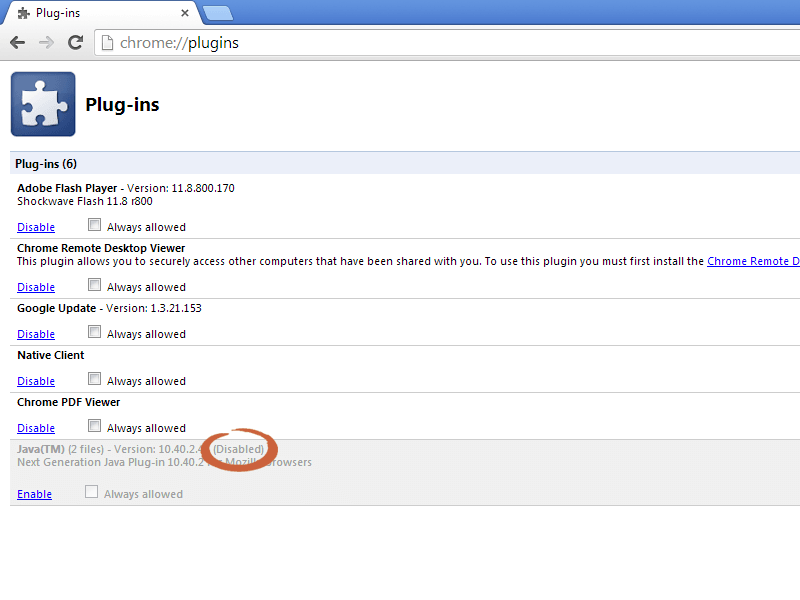Check Always allowed for Native Client

94,378
